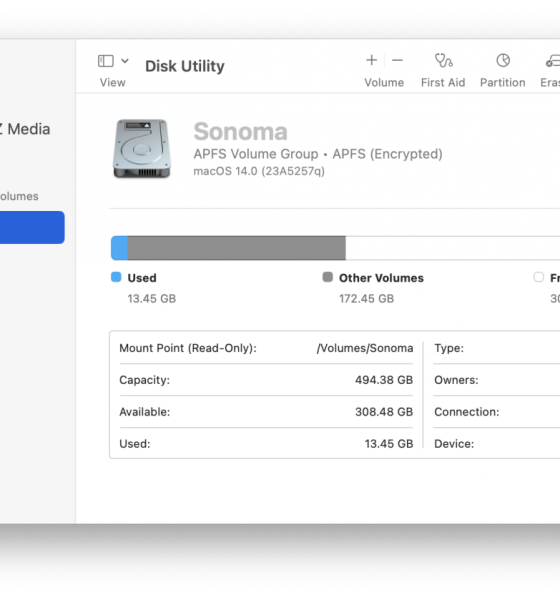Click the Other Volumes 172.45 GB value
Screen dimensions: 560x600
click(x=366, y=298)
